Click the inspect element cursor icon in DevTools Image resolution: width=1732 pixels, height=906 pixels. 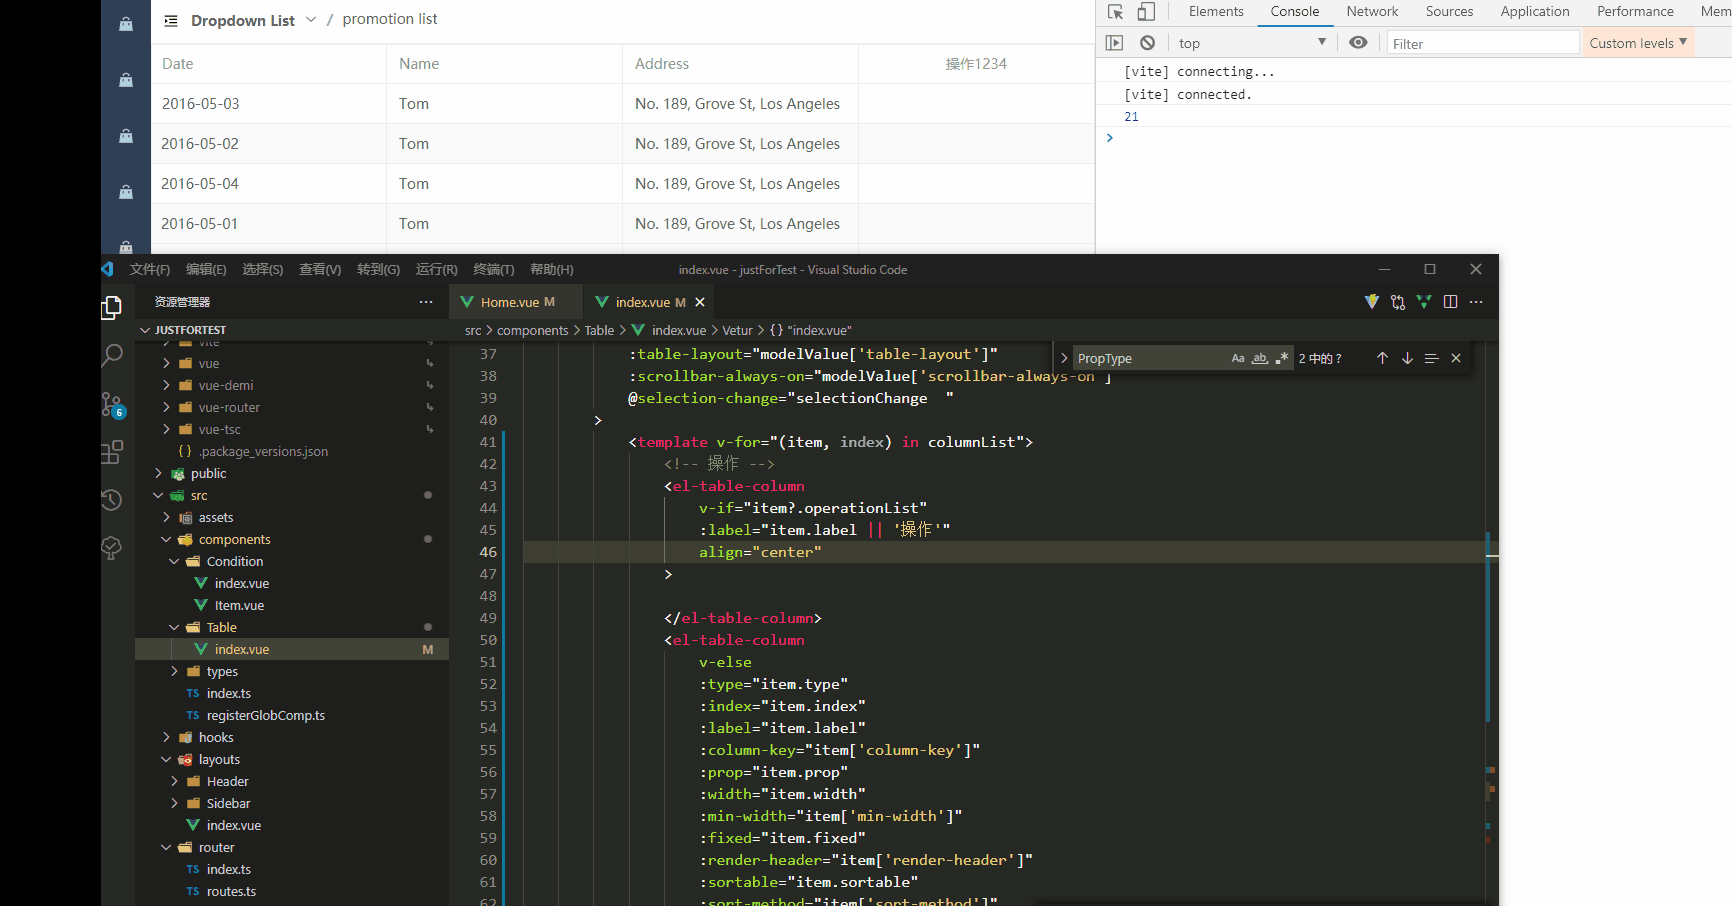[x=1115, y=12]
